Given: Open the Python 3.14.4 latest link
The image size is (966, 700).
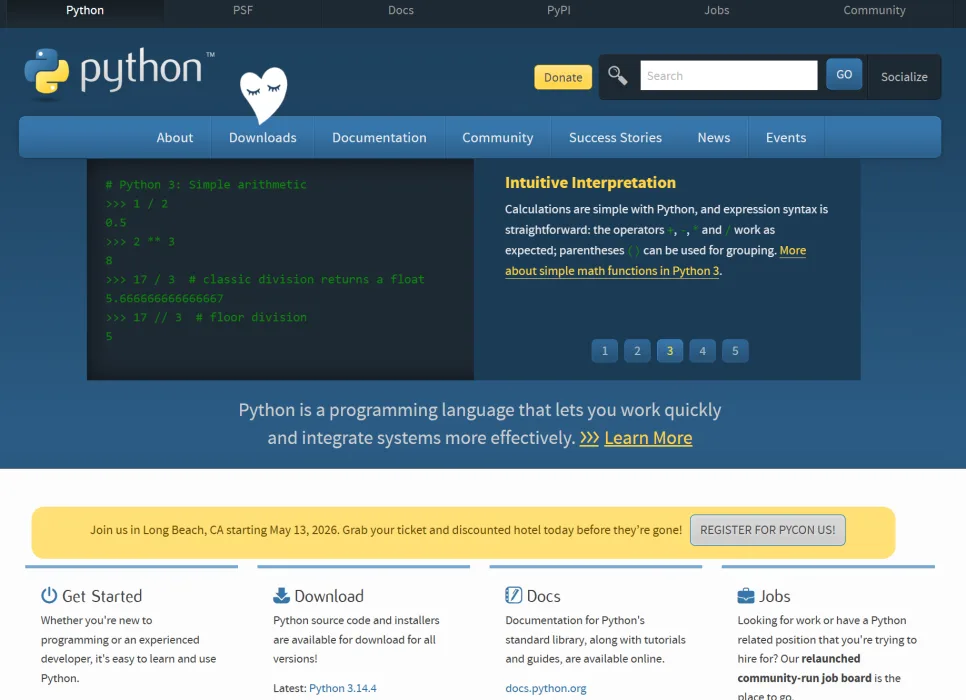Looking at the screenshot, I should (x=343, y=688).
